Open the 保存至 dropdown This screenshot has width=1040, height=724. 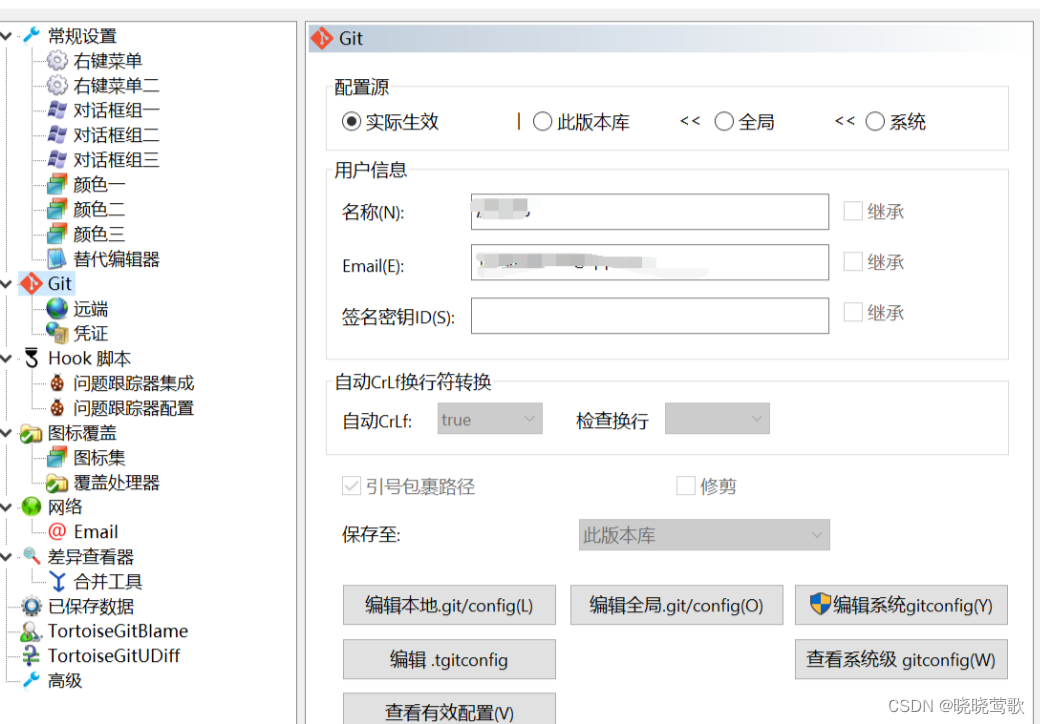704,535
